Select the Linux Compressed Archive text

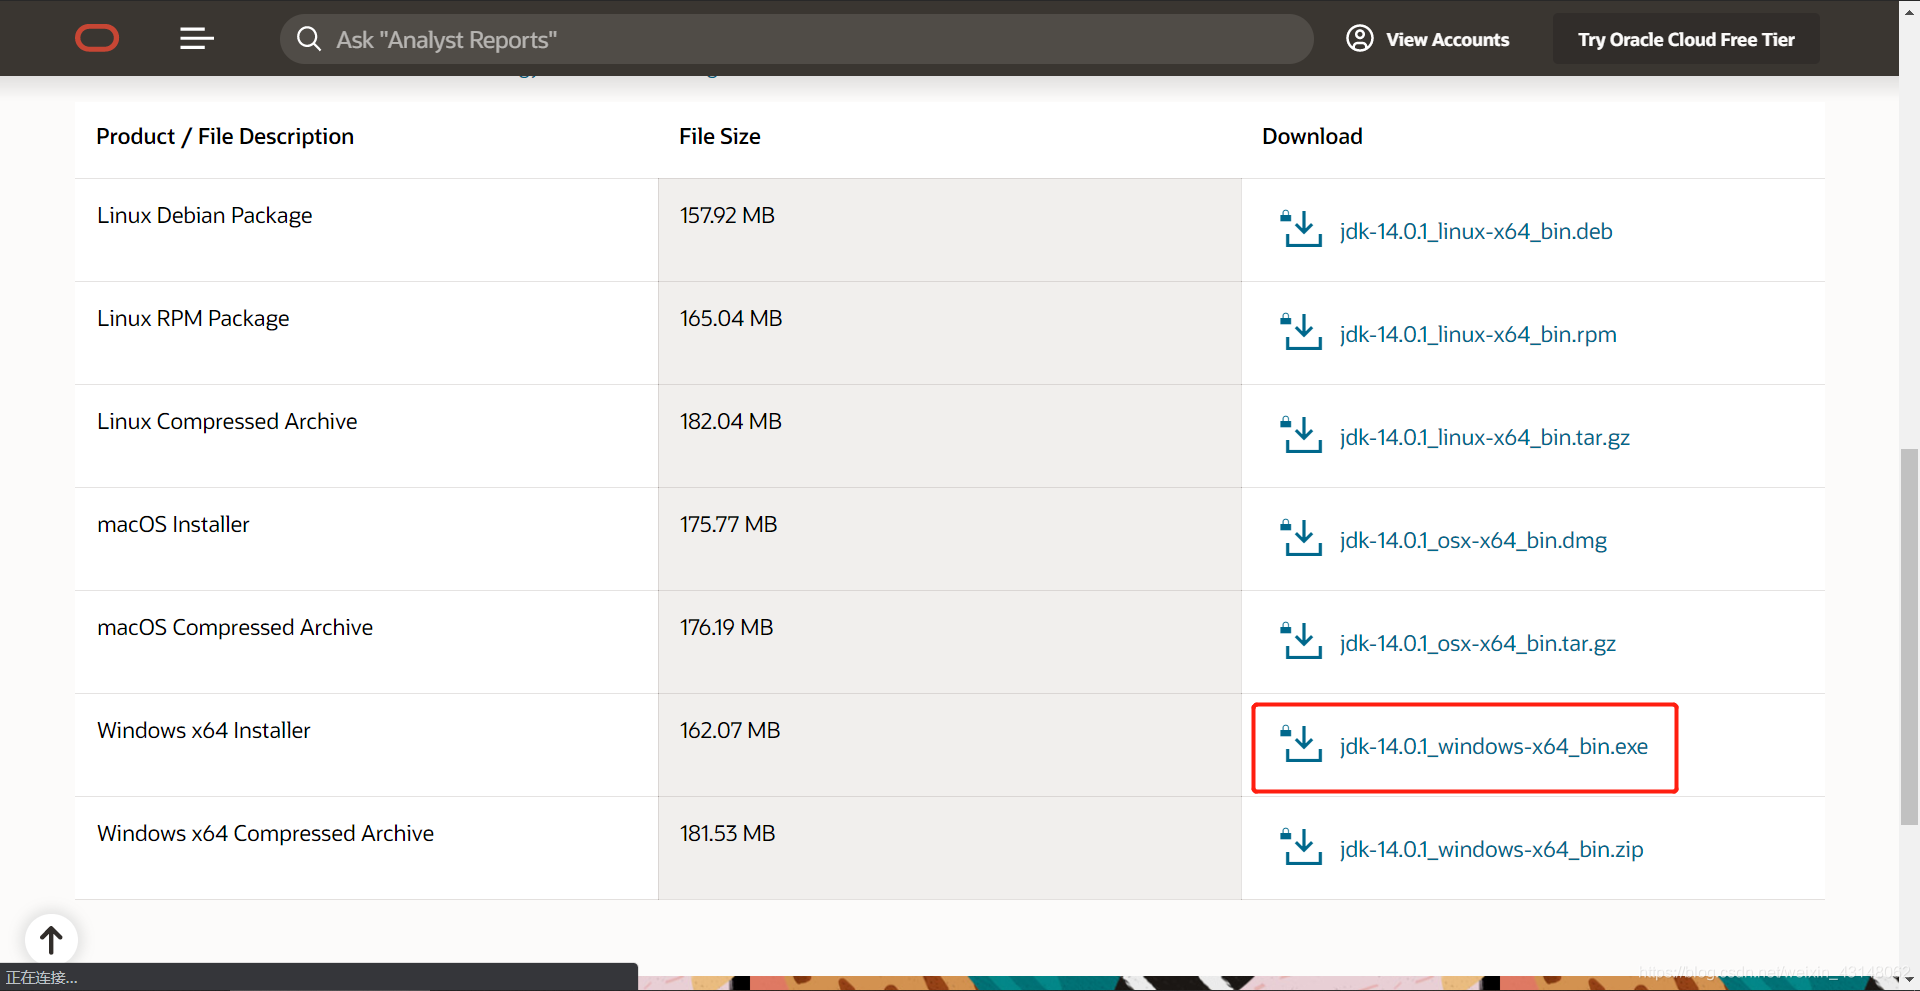tap(227, 422)
